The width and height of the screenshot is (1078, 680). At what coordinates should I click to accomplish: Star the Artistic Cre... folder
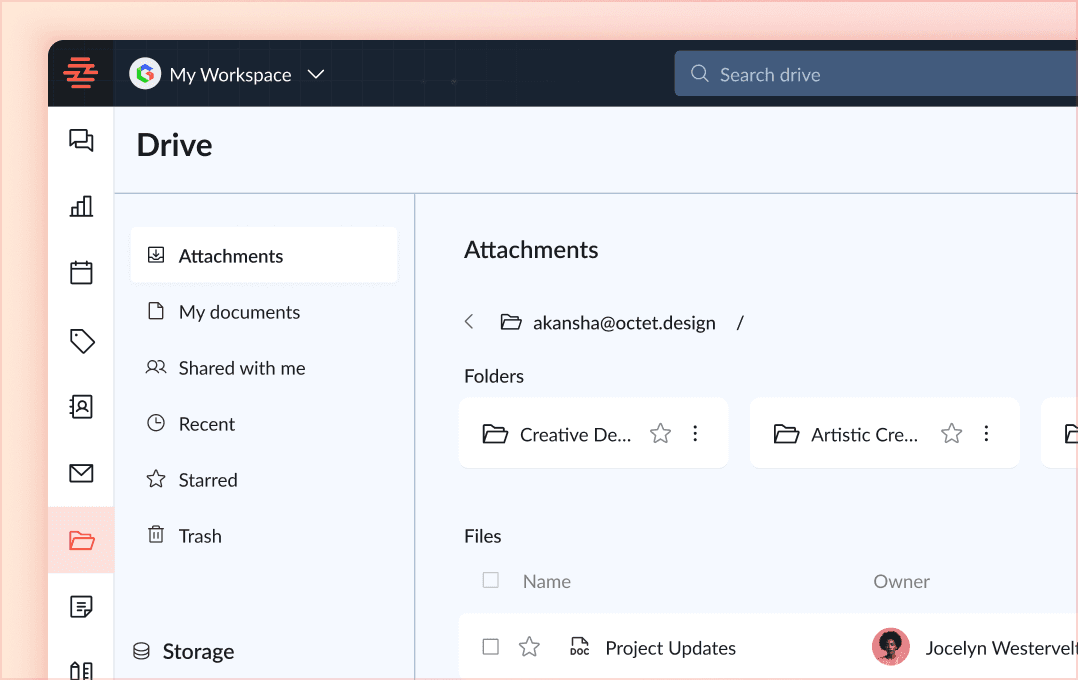click(952, 433)
